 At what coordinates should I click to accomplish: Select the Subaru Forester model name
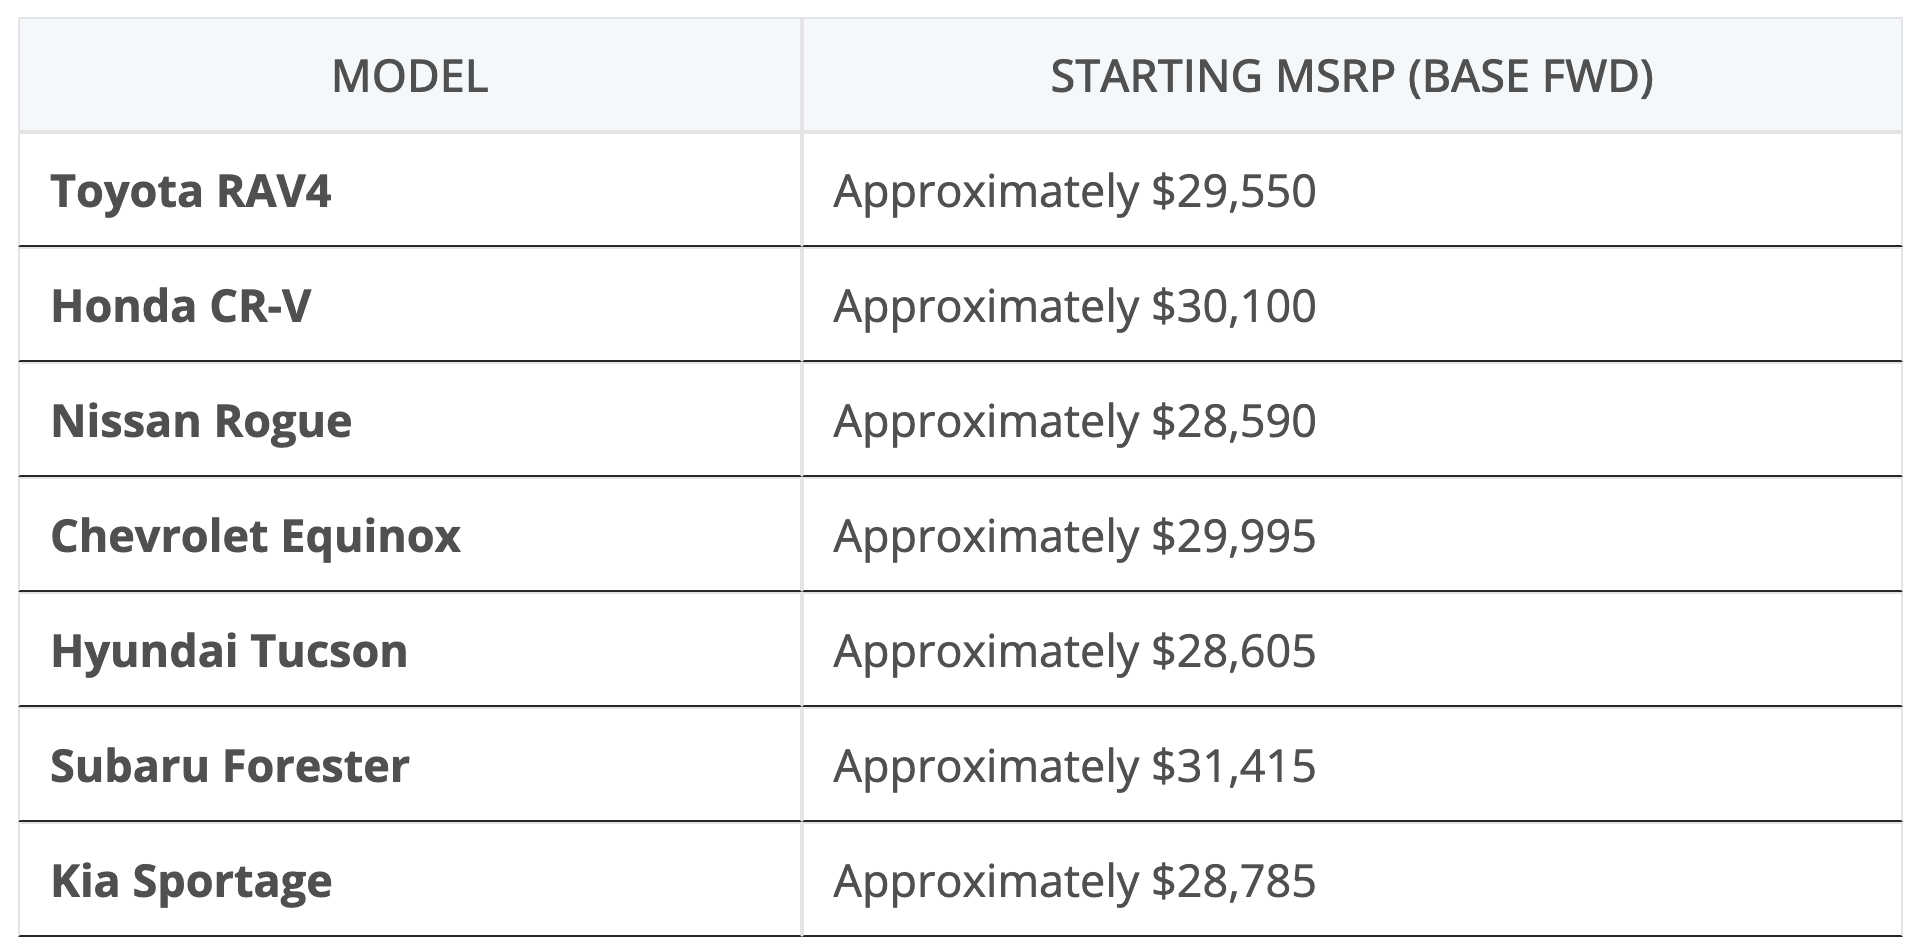(230, 766)
